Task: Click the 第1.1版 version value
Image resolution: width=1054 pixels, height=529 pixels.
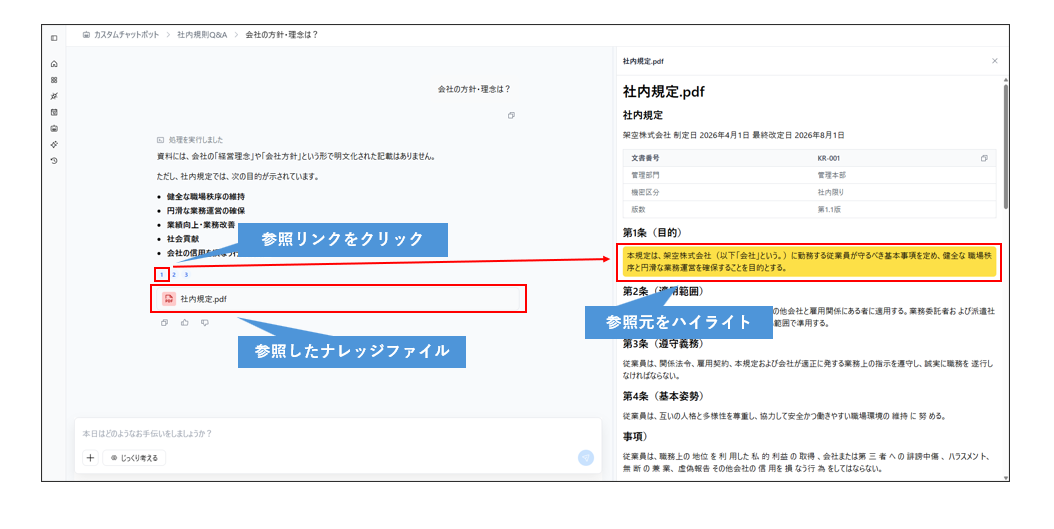Action: [829, 210]
